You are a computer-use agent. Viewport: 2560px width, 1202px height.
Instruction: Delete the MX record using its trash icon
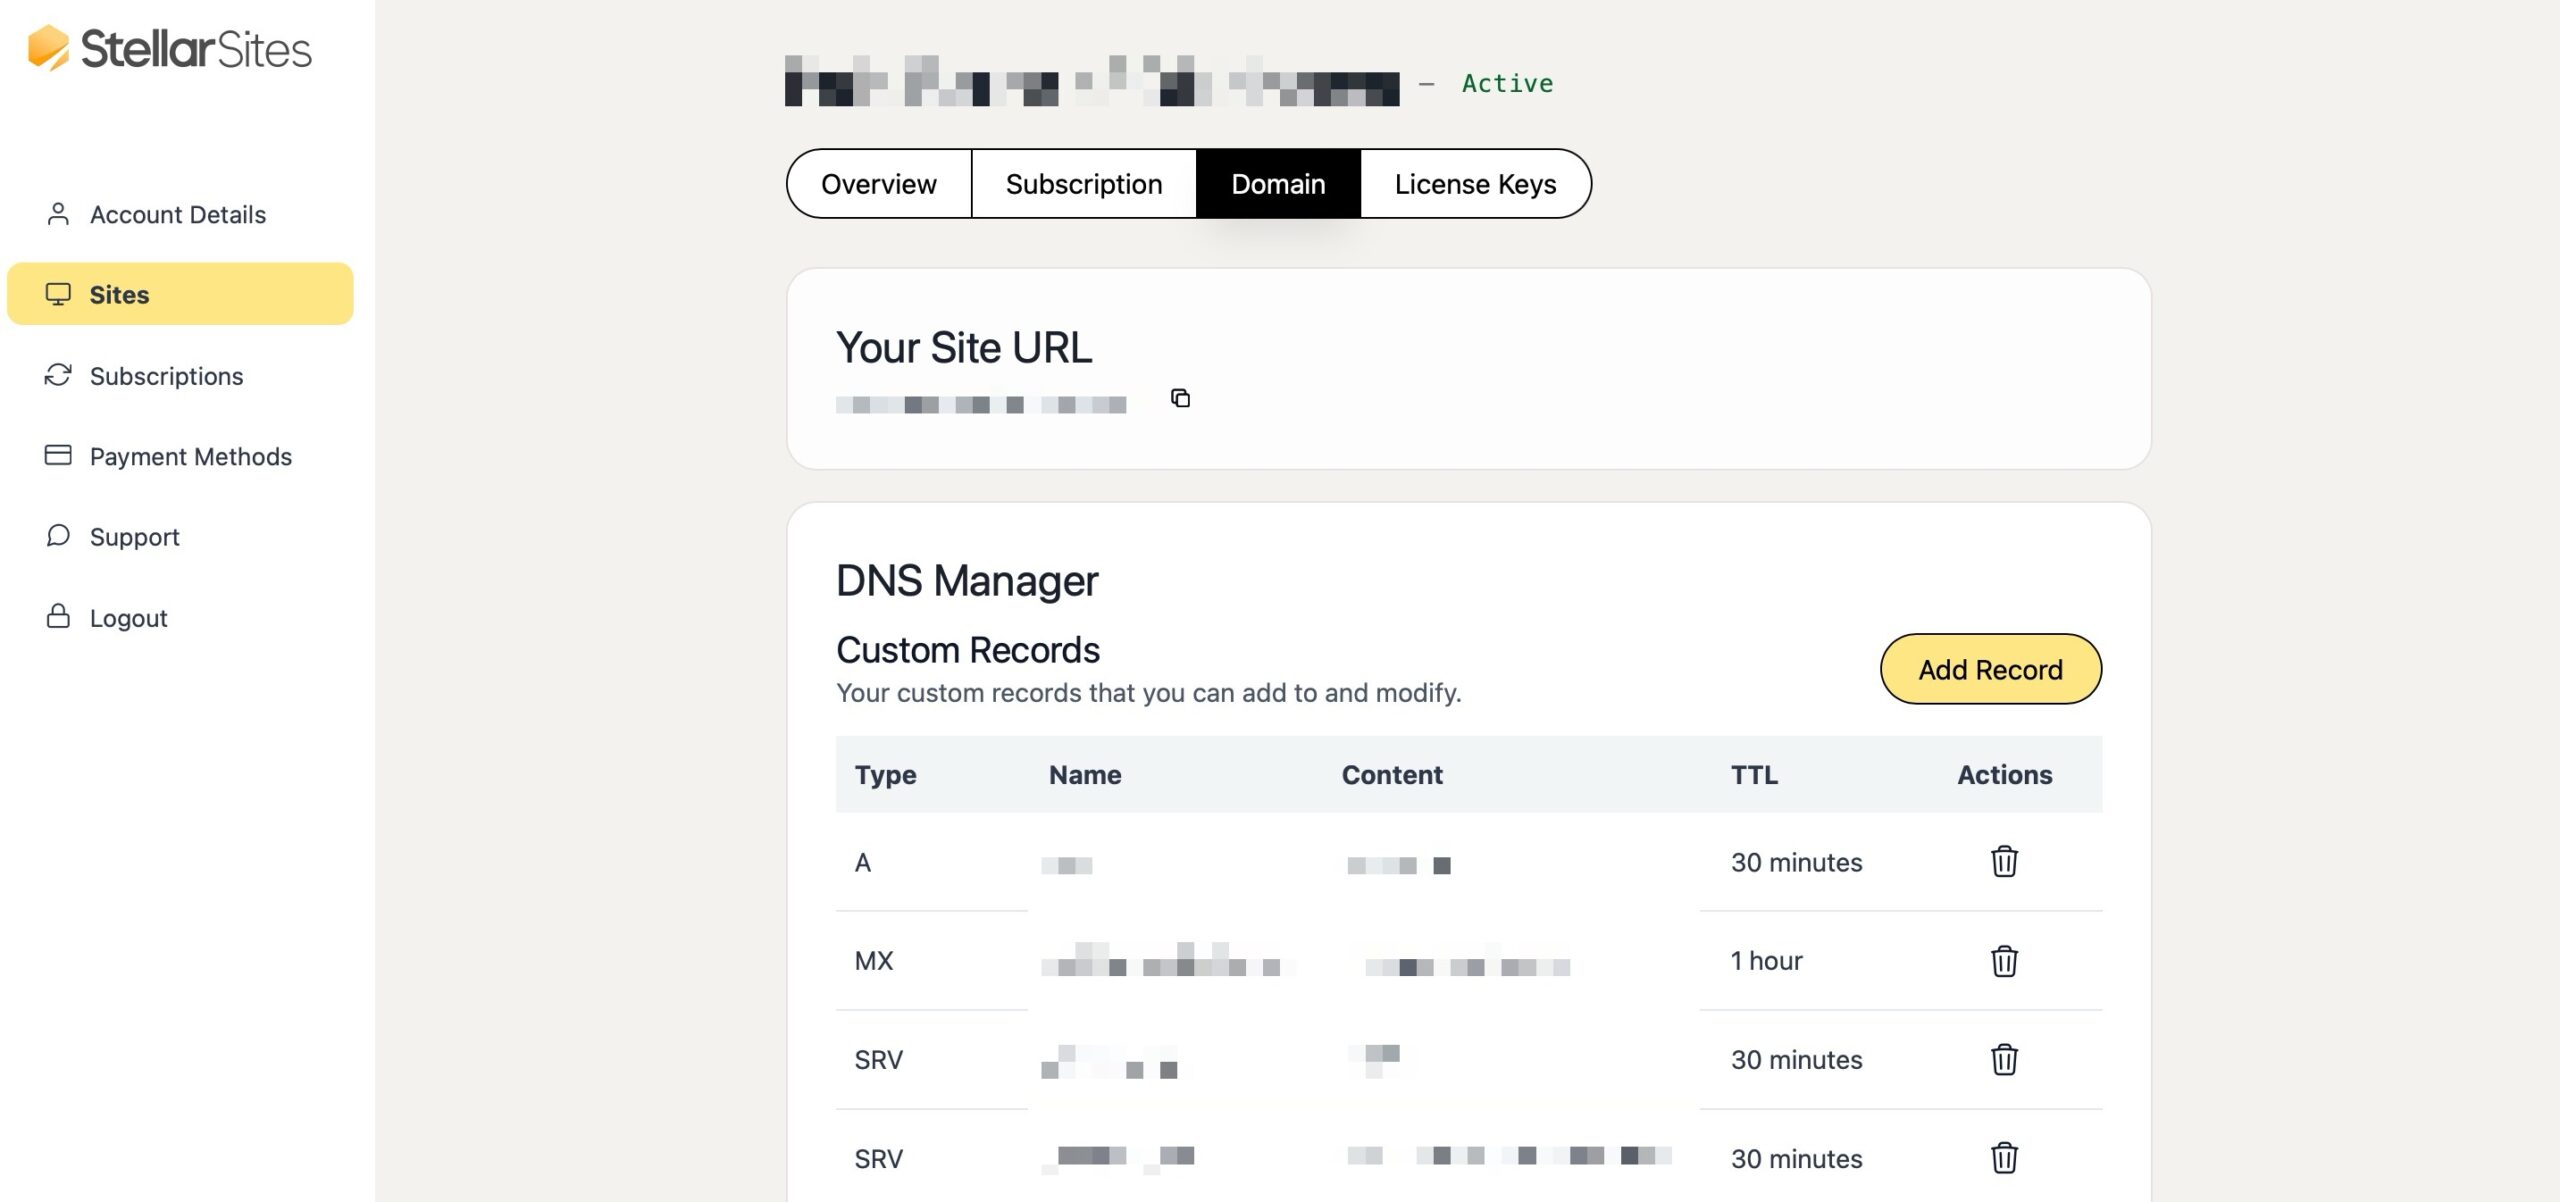(x=2004, y=961)
